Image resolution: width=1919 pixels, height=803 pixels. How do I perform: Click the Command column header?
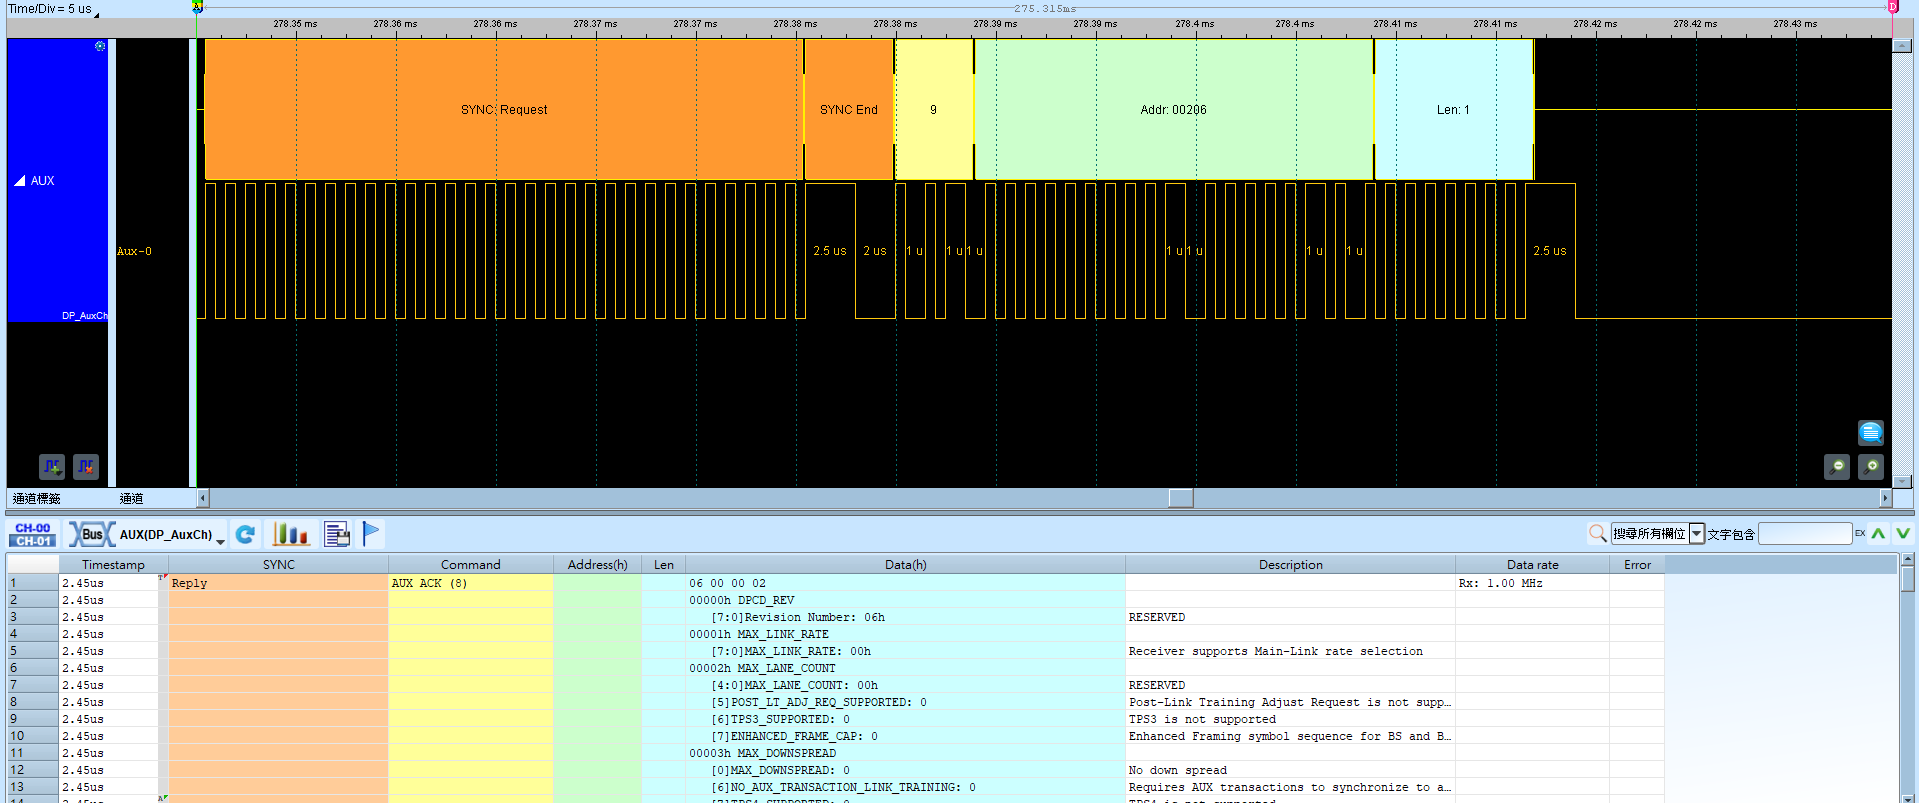click(x=471, y=565)
